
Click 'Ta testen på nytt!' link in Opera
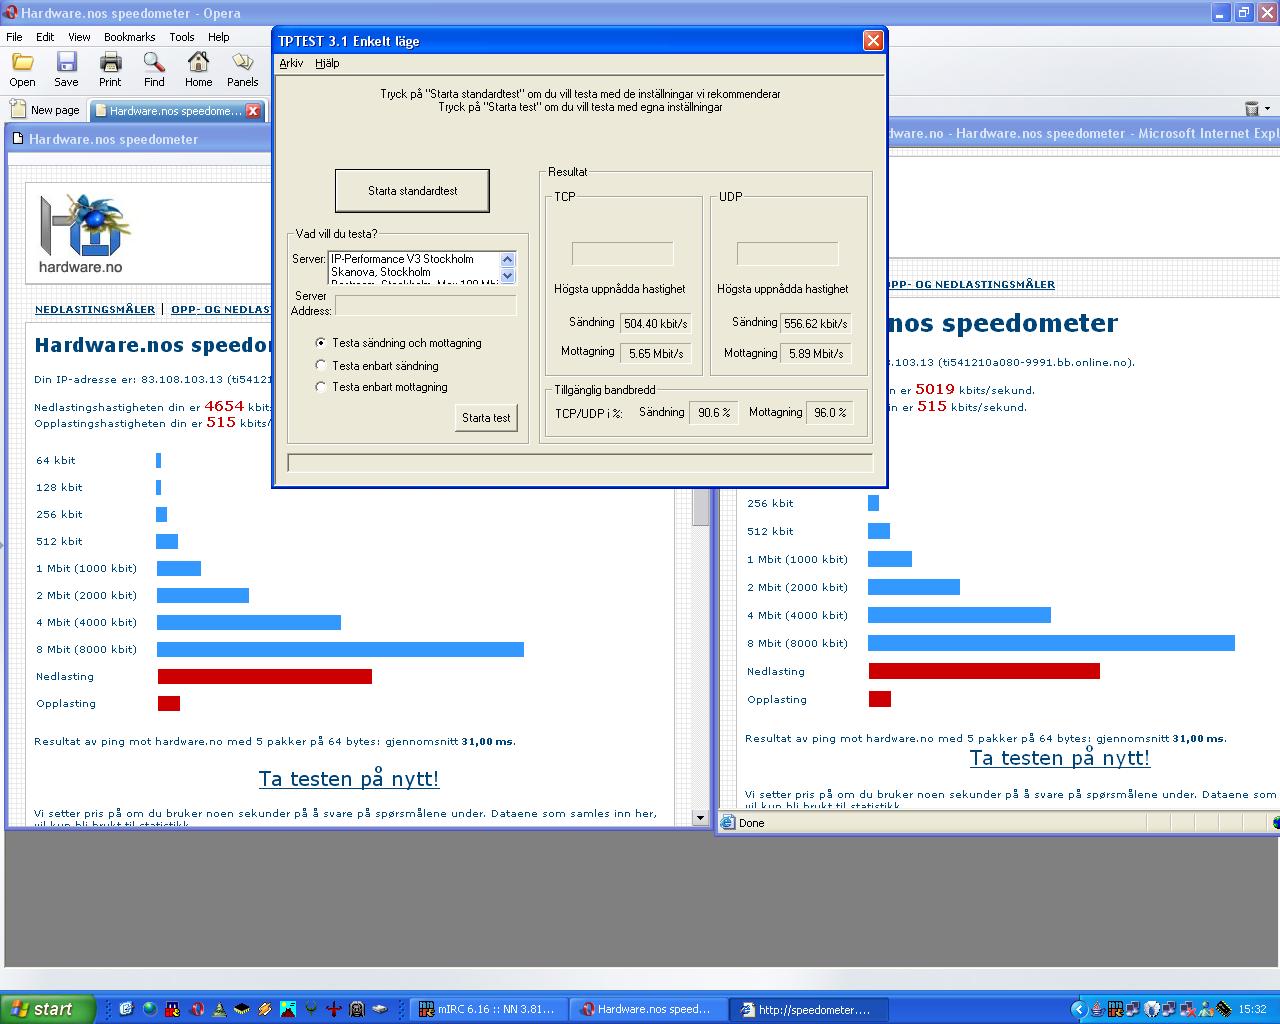tap(348, 778)
